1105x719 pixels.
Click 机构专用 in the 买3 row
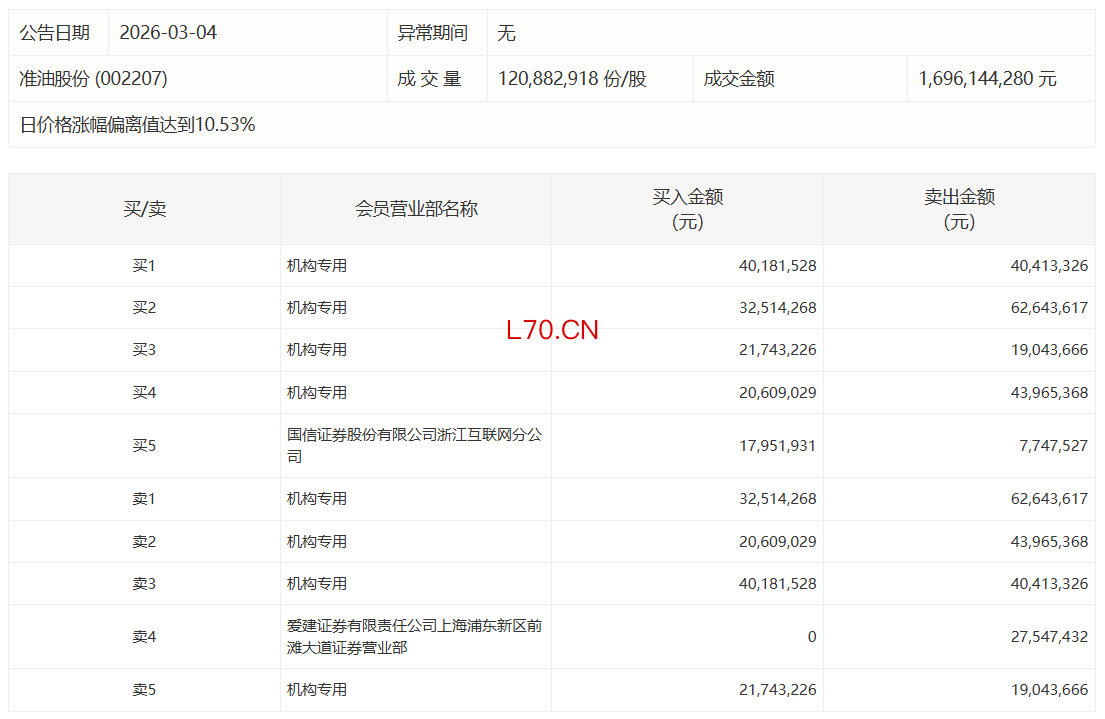coord(317,350)
